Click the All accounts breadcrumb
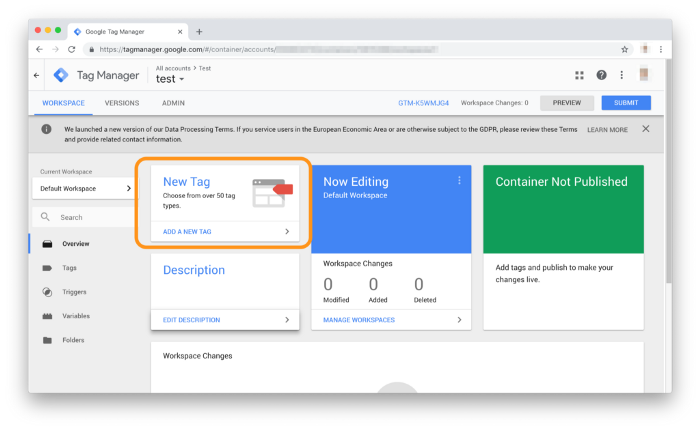 pos(173,68)
